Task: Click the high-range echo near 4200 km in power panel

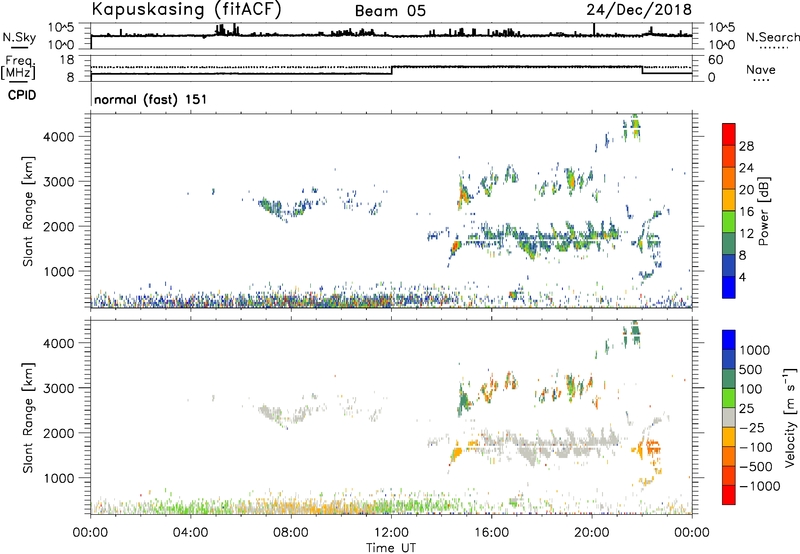Action: [x=635, y=127]
